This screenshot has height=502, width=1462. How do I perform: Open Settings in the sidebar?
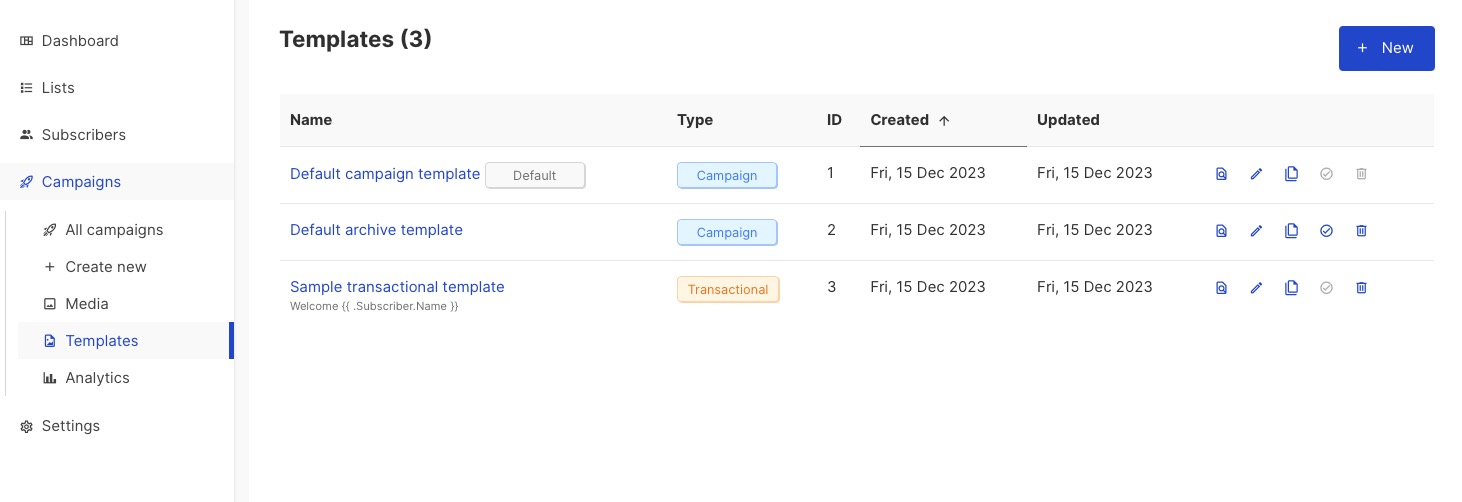click(x=117, y=426)
